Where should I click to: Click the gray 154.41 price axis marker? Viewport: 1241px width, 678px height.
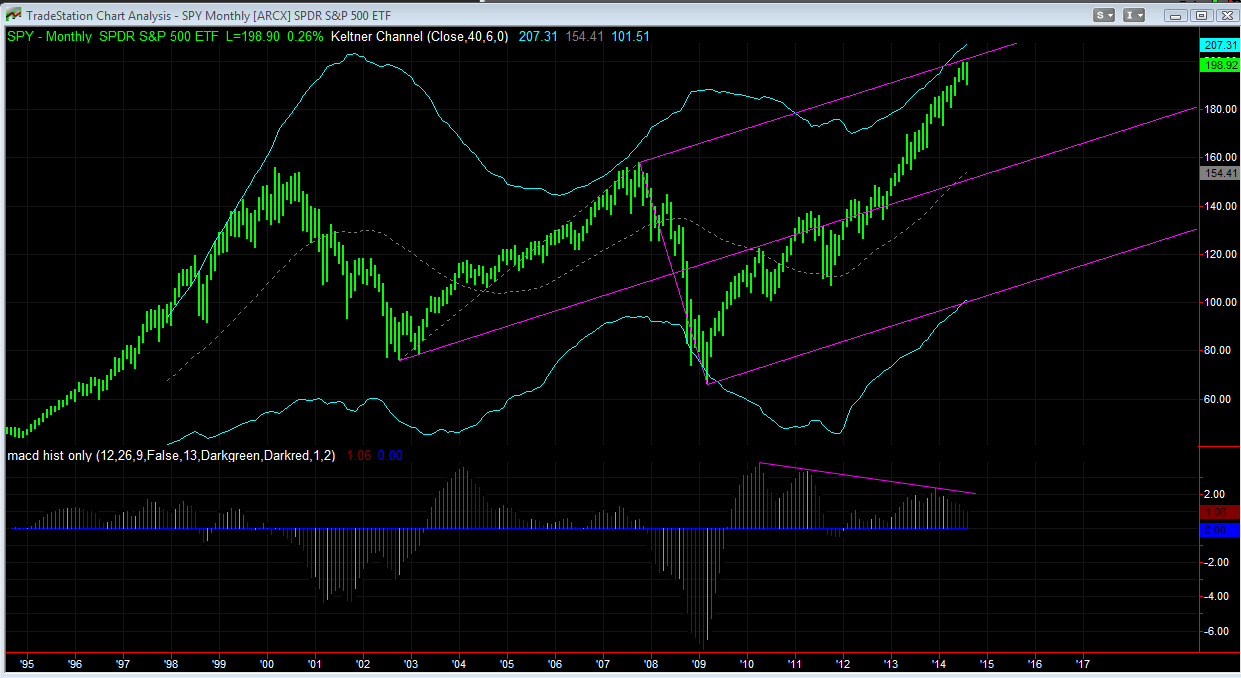(x=1219, y=173)
